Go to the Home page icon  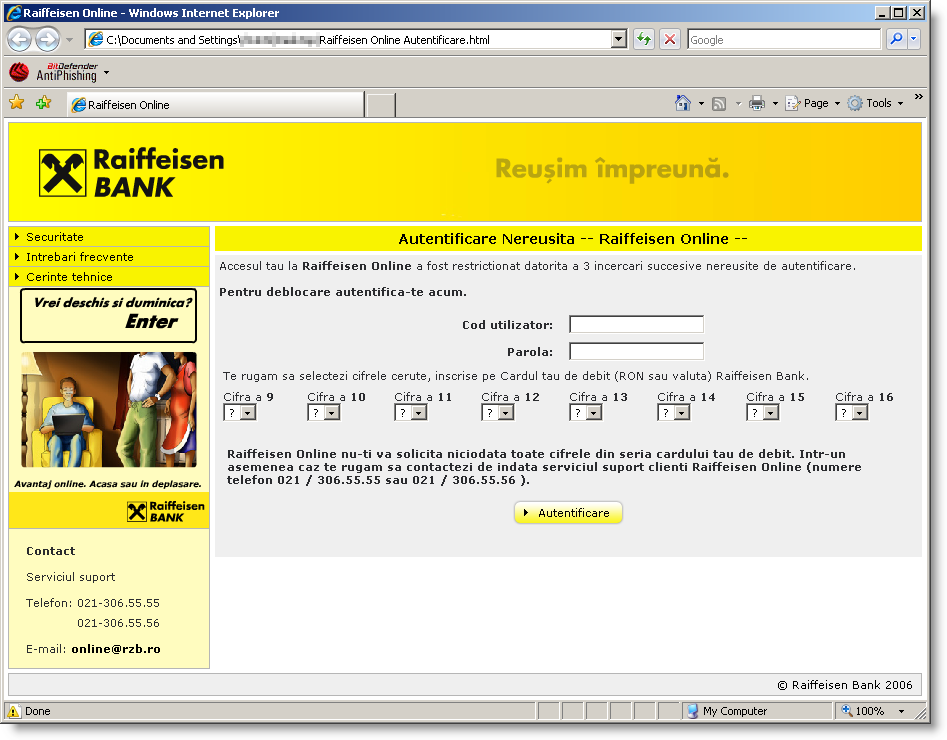pyautogui.click(x=682, y=103)
